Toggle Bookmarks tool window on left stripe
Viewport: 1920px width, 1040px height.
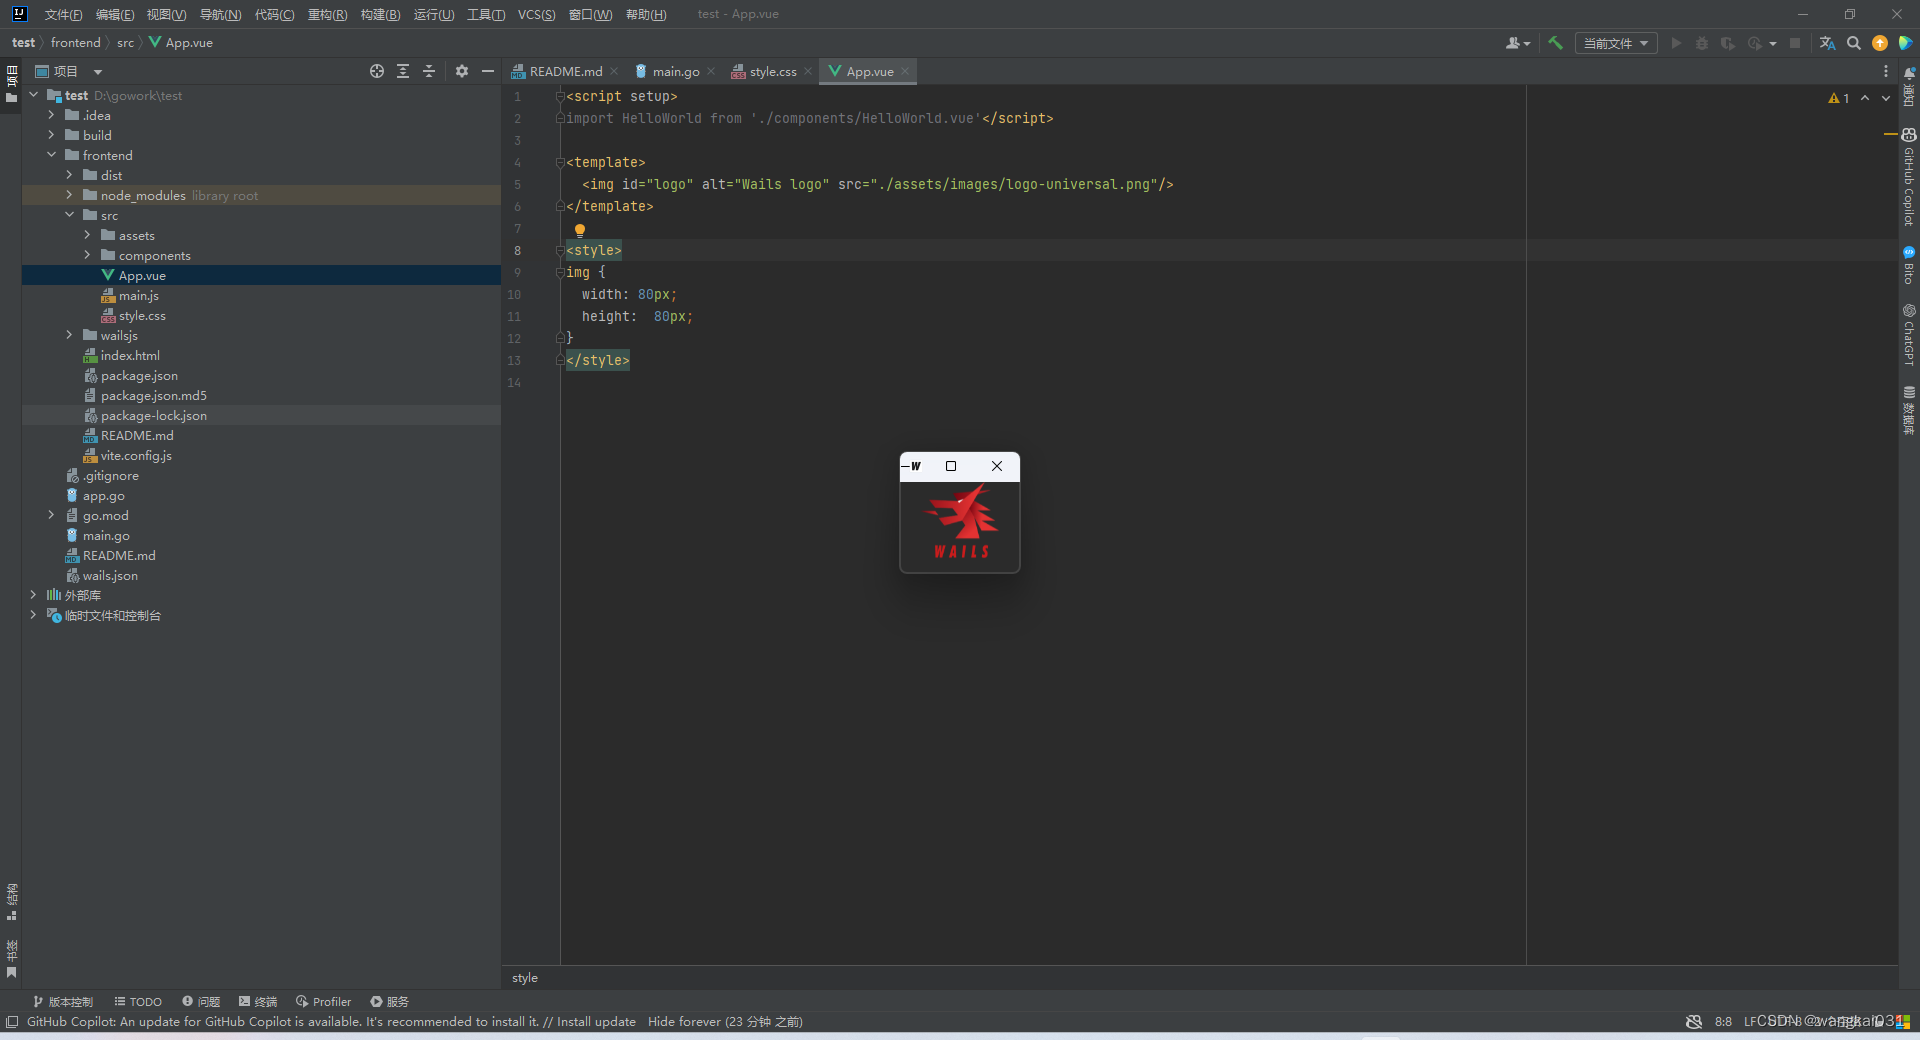pos(12,960)
